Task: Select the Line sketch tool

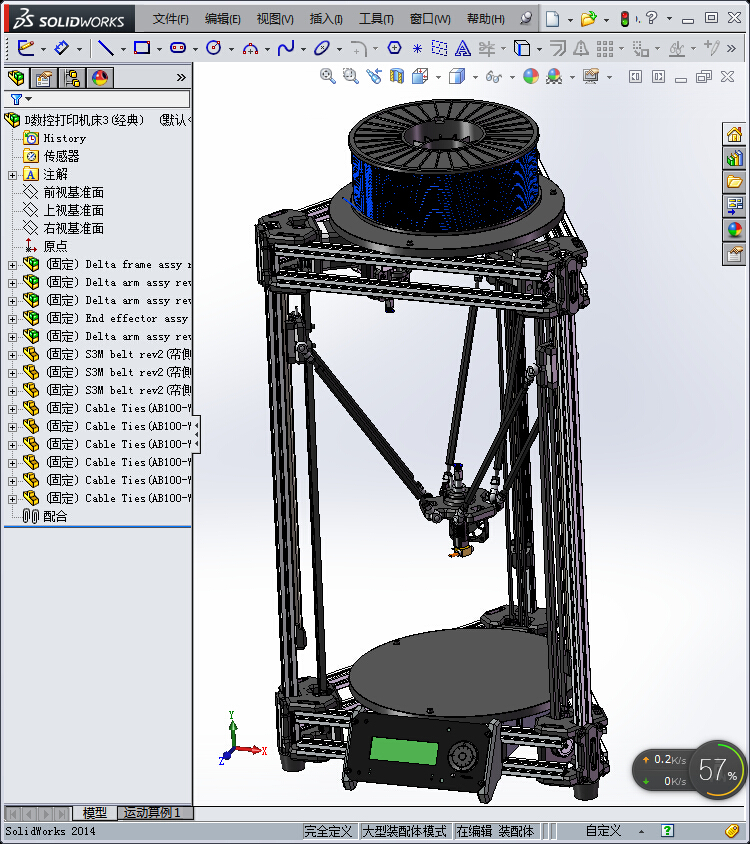Action: tap(106, 48)
